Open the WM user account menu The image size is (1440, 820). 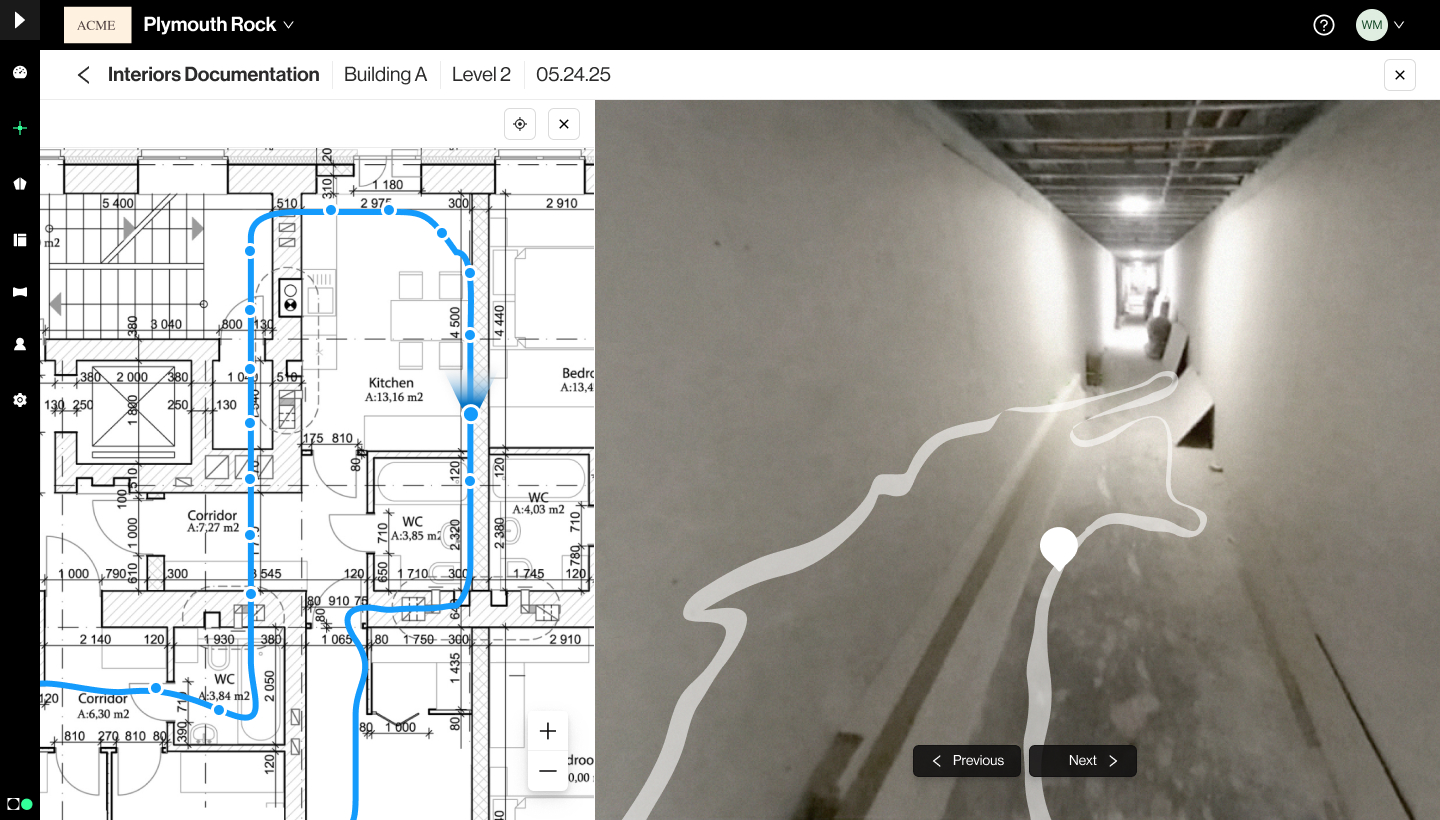click(1380, 25)
